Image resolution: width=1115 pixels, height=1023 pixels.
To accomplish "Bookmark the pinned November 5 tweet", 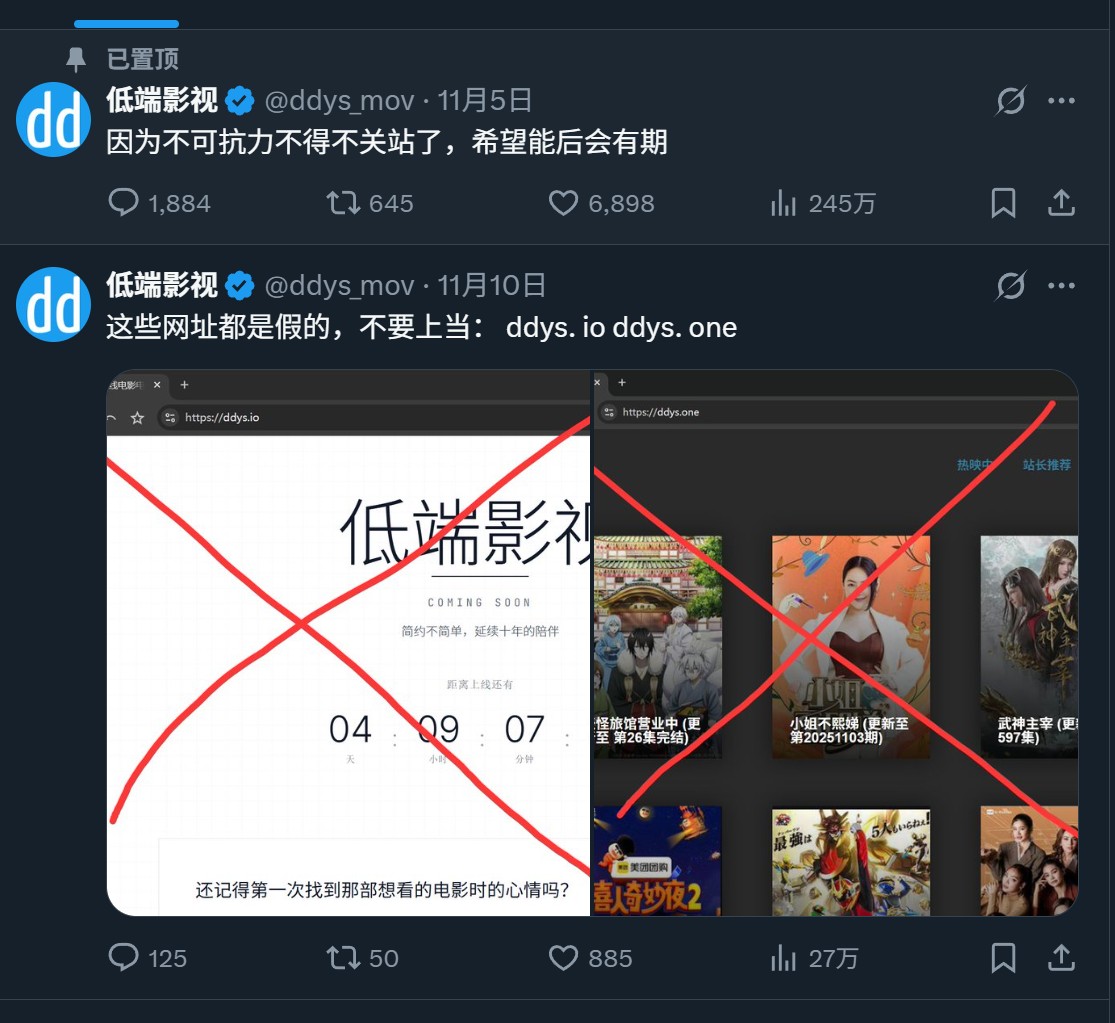I will pos(1003,203).
